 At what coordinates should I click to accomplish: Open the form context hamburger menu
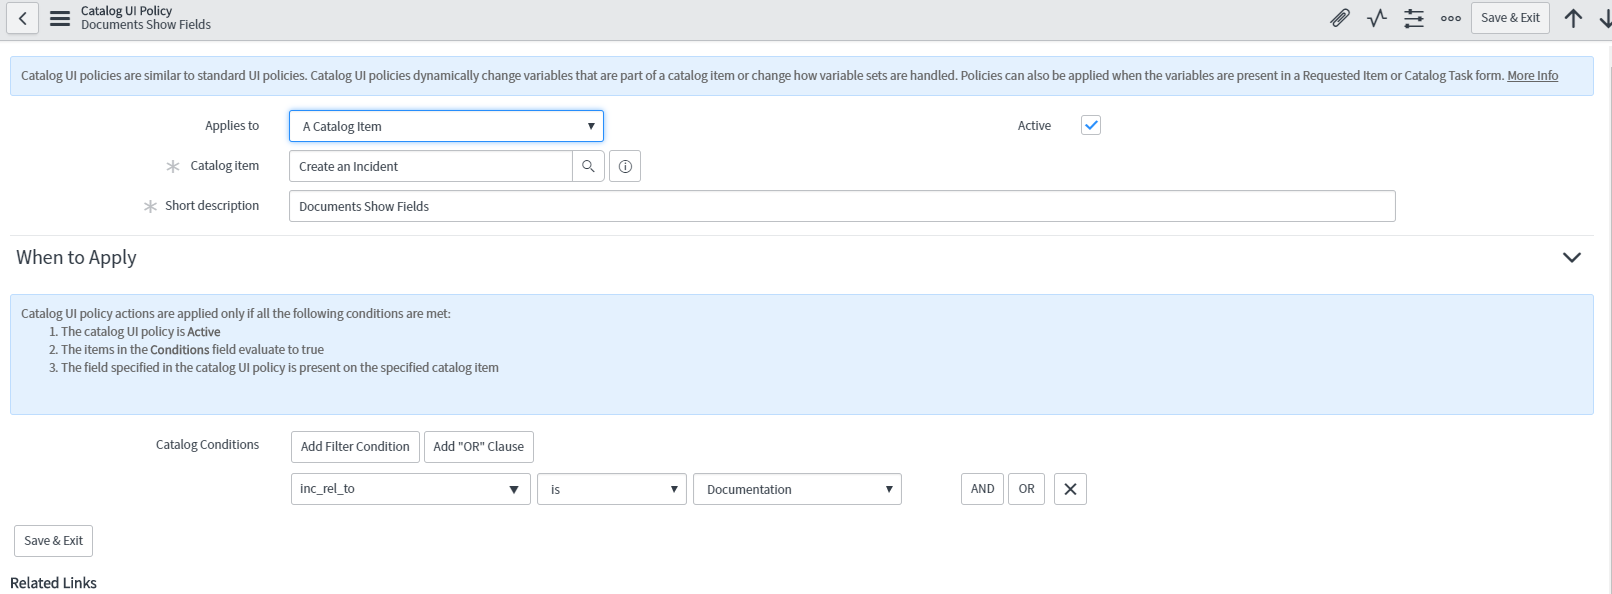pos(60,18)
